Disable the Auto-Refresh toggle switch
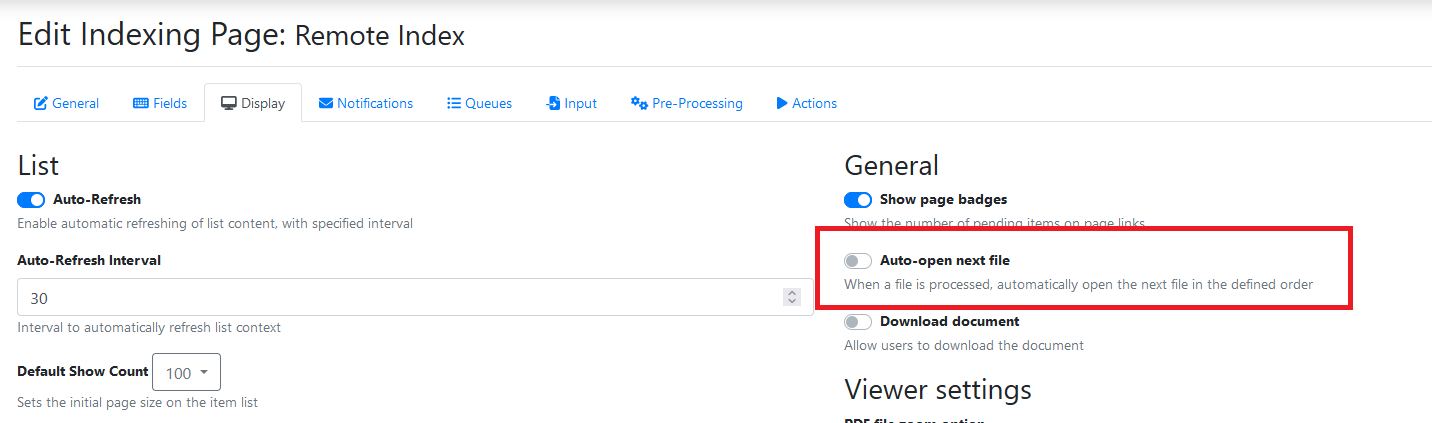The height and width of the screenshot is (423, 1432). [31, 200]
